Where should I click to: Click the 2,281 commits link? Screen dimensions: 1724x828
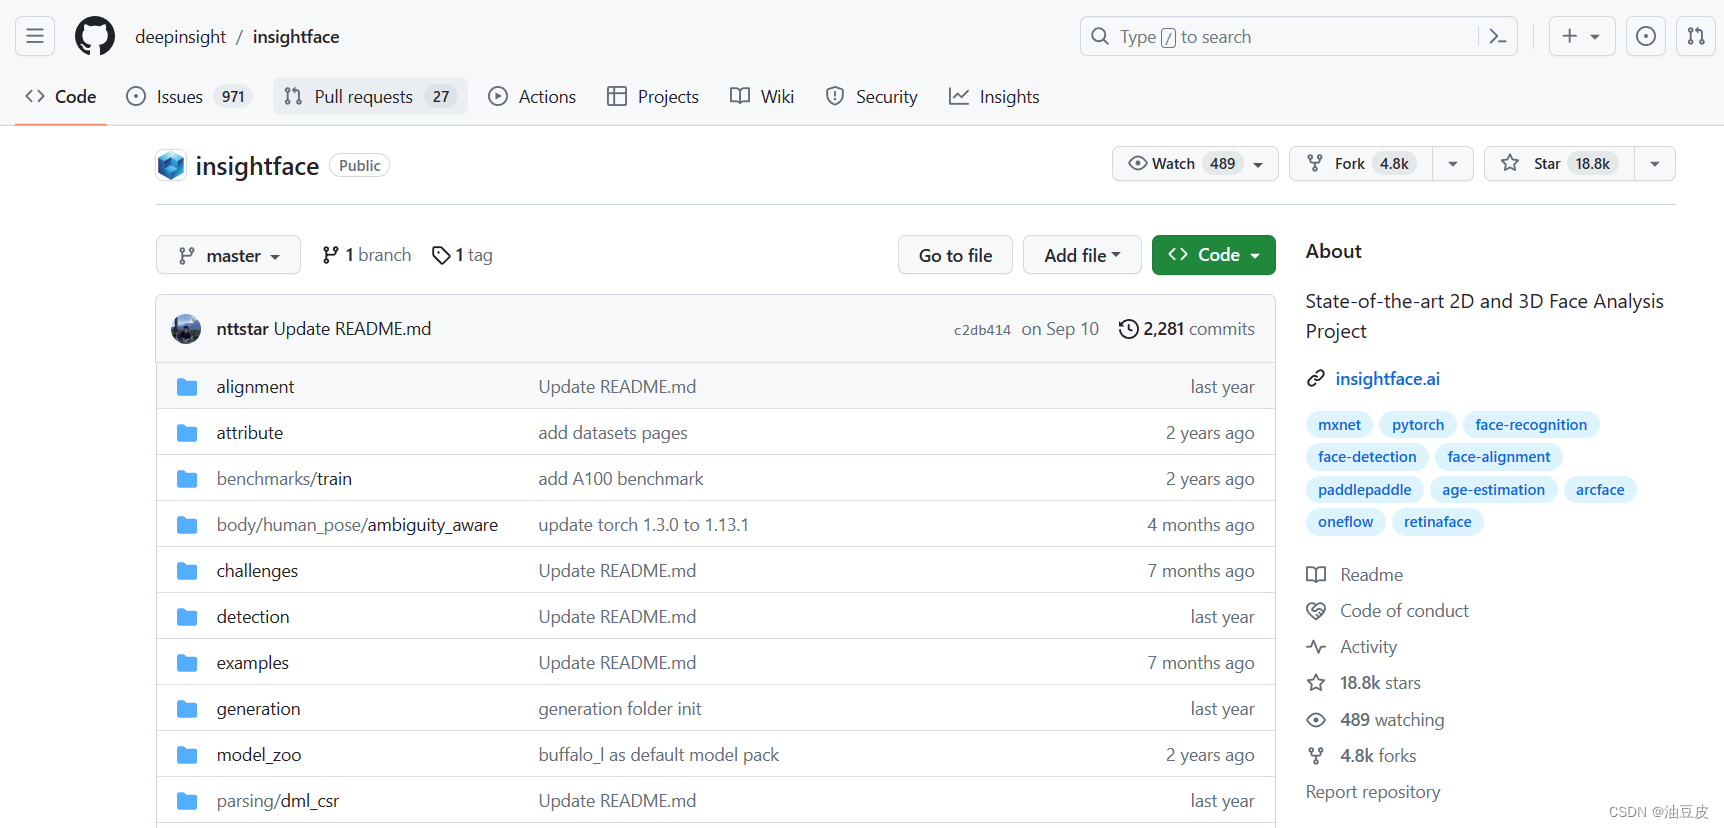(x=1187, y=329)
